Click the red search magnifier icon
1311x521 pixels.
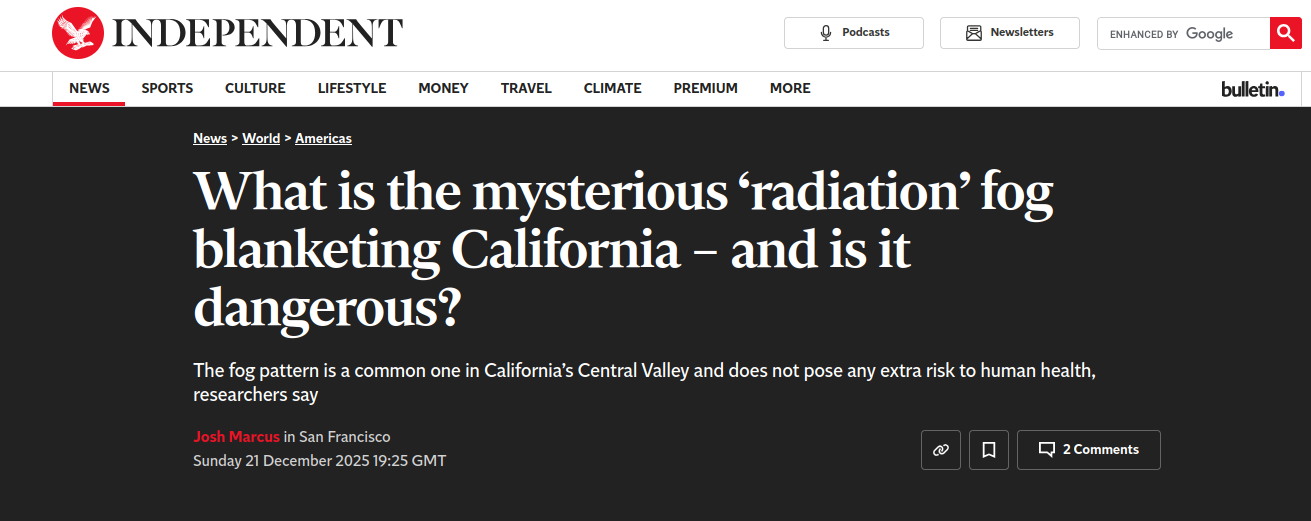(1285, 33)
